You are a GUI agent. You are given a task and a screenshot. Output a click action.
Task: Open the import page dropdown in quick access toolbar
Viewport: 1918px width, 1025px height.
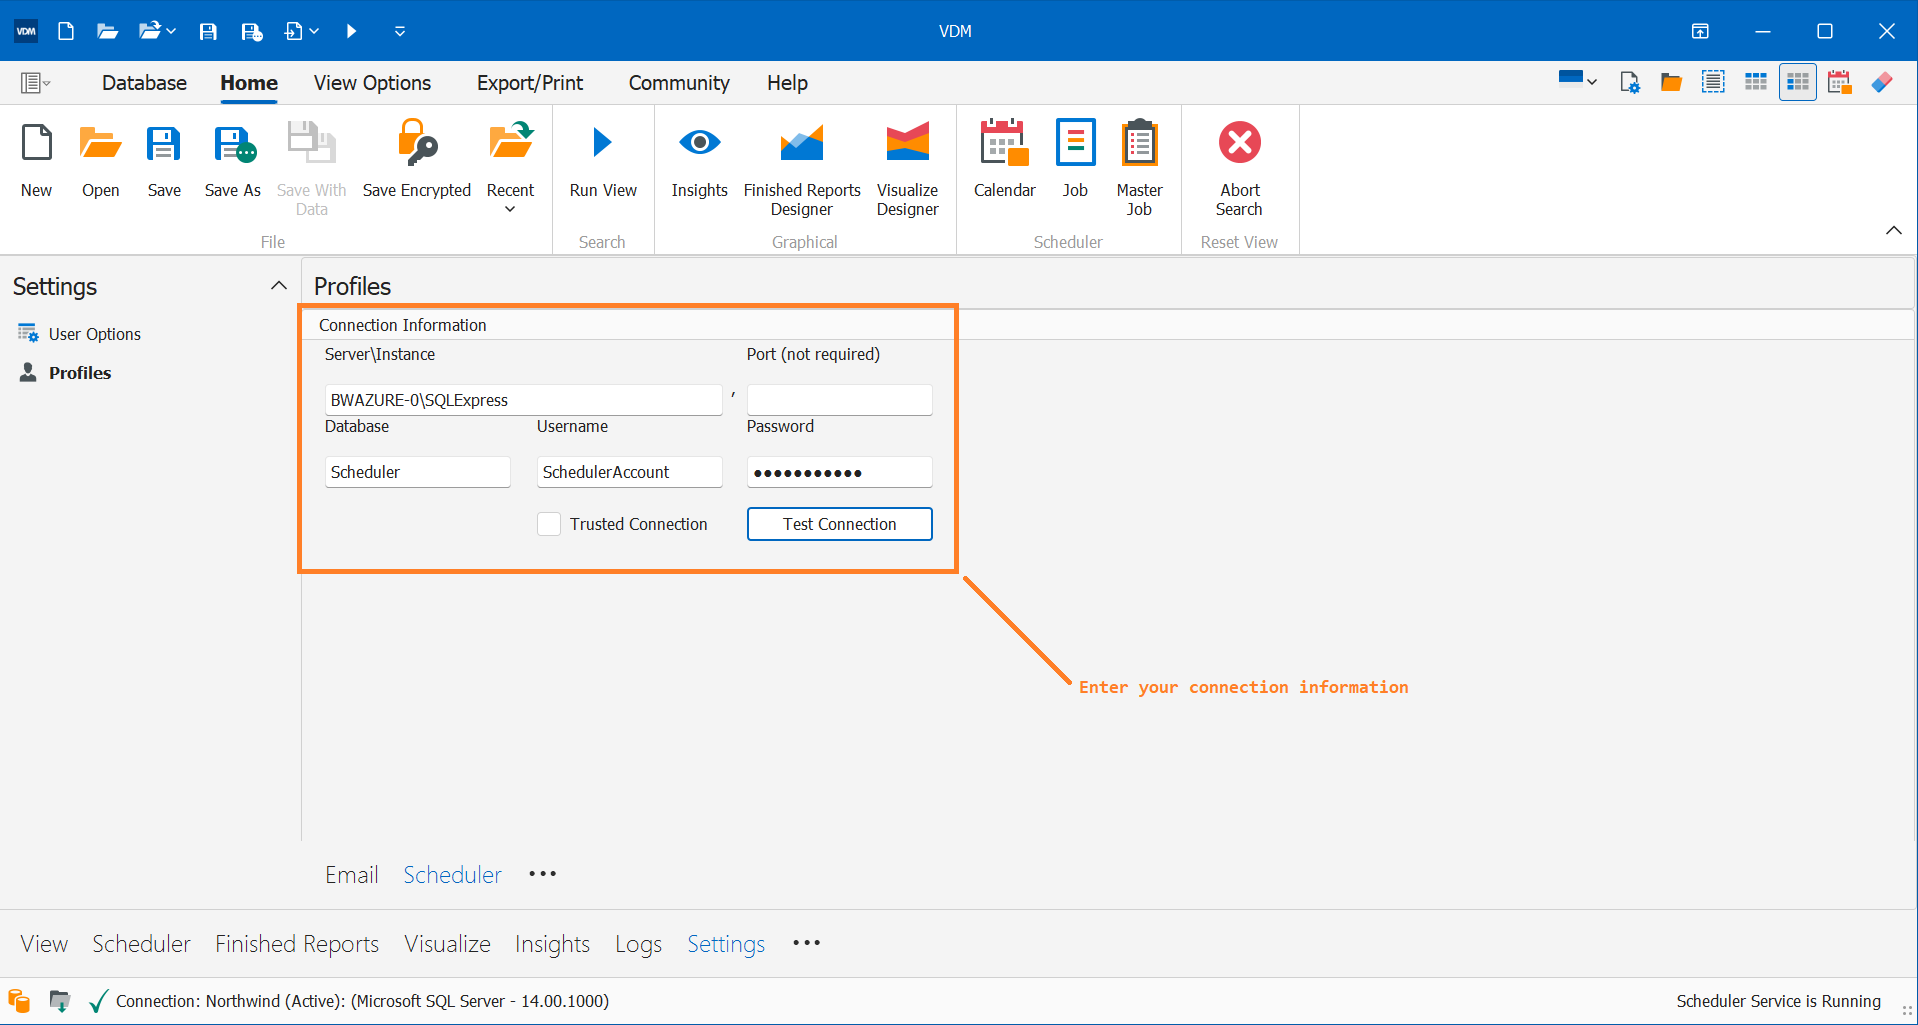(x=301, y=31)
